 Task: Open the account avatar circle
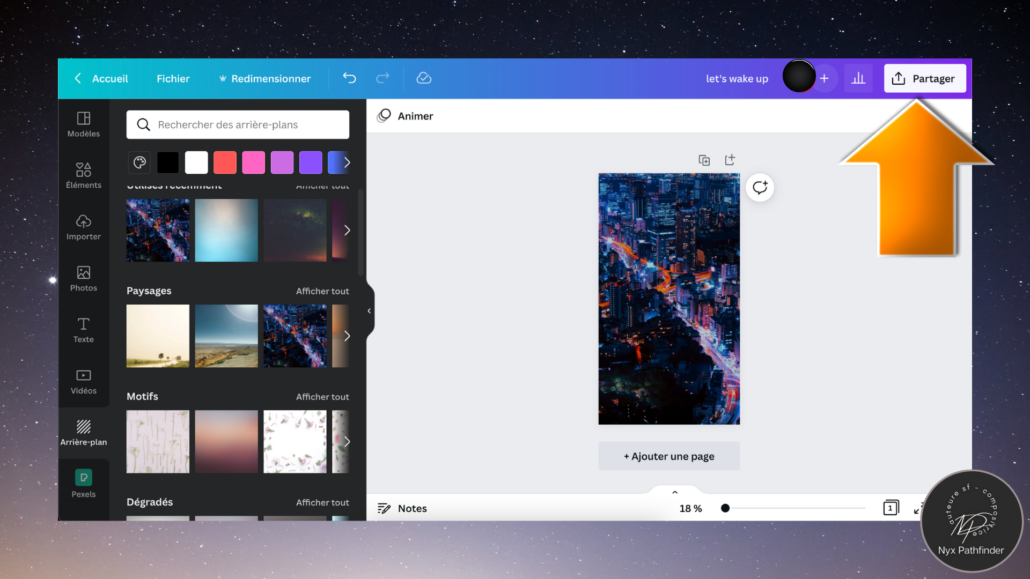(x=799, y=76)
